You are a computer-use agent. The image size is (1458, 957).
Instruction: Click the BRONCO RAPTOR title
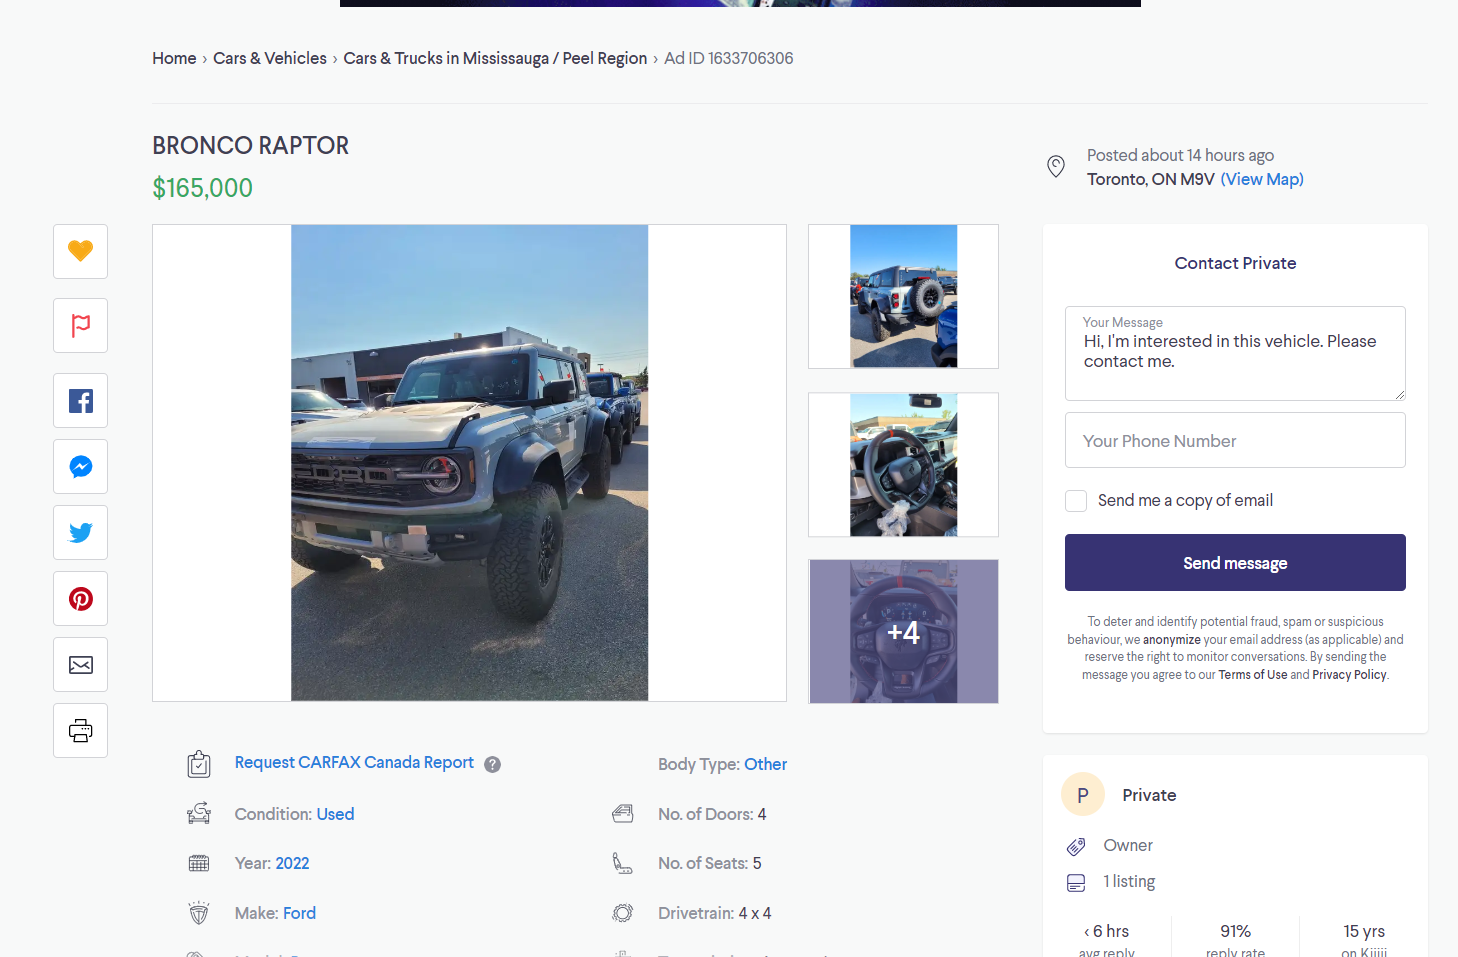pyautogui.click(x=250, y=146)
